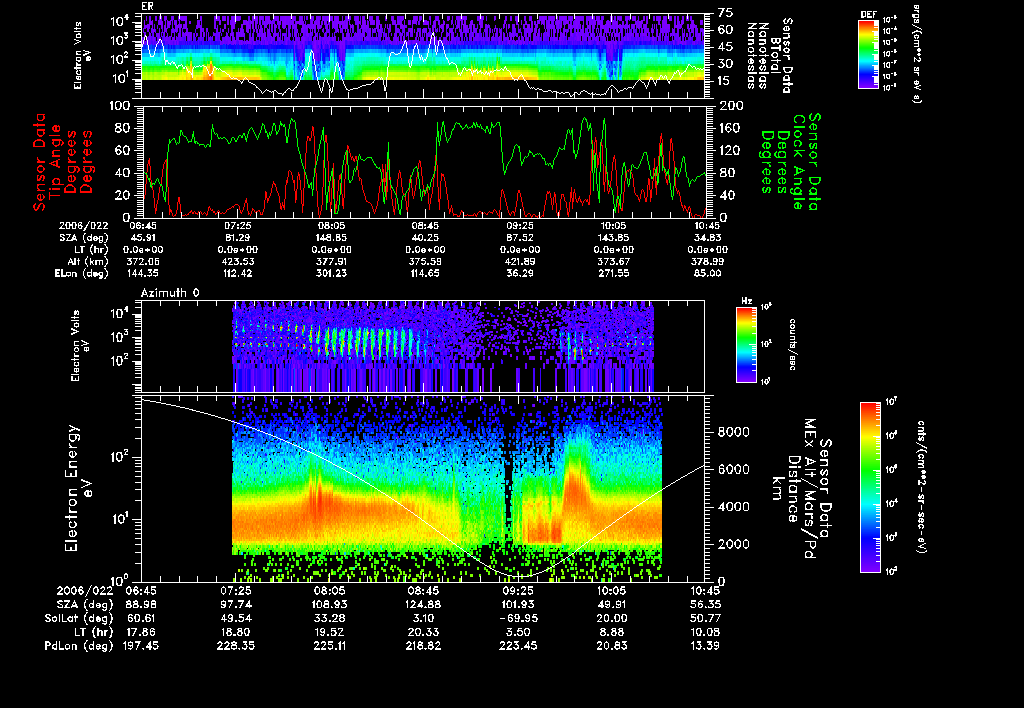1024x708 pixels.
Task: Click the "75" BTotal tick label
Action: (x=726, y=14)
